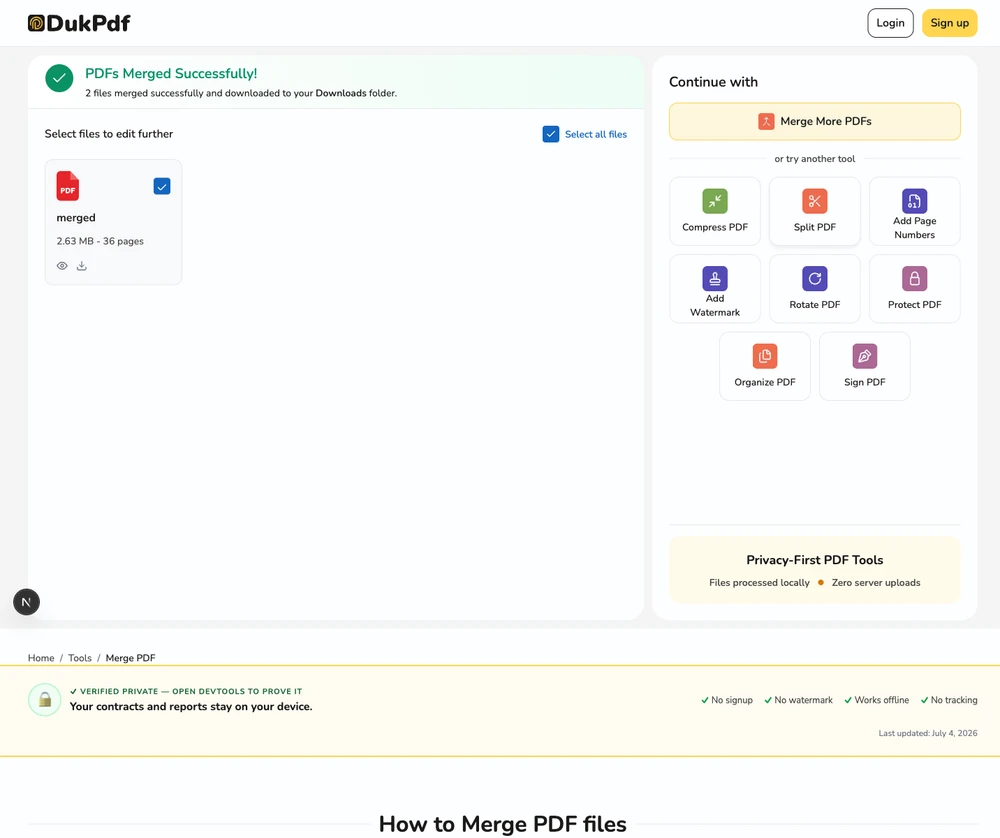This screenshot has width=1000, height=838.
Task: Click the 'Files processed locally' text
Action: tap(759, 582)
